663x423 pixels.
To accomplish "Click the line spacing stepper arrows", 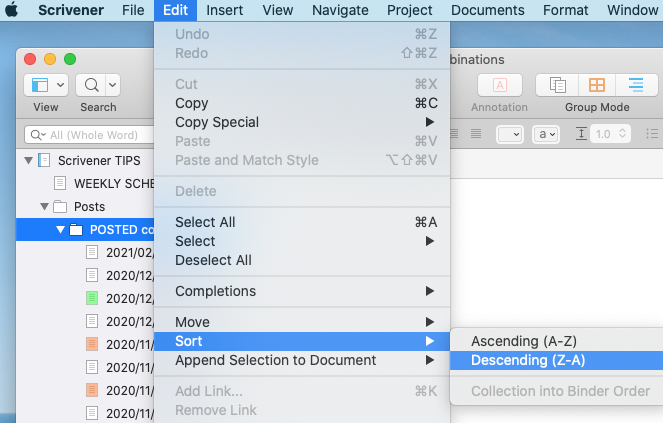I will click(x=622, y=134).
